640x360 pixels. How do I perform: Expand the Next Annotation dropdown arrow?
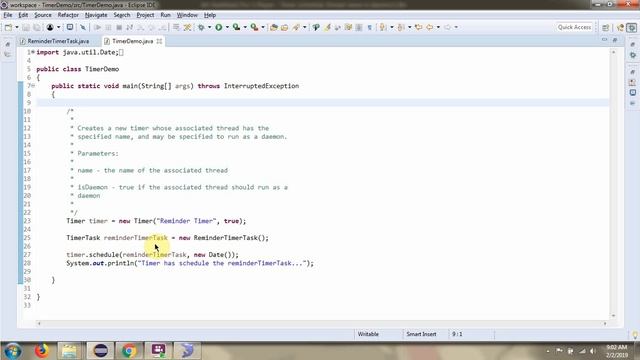pos(391,27)
